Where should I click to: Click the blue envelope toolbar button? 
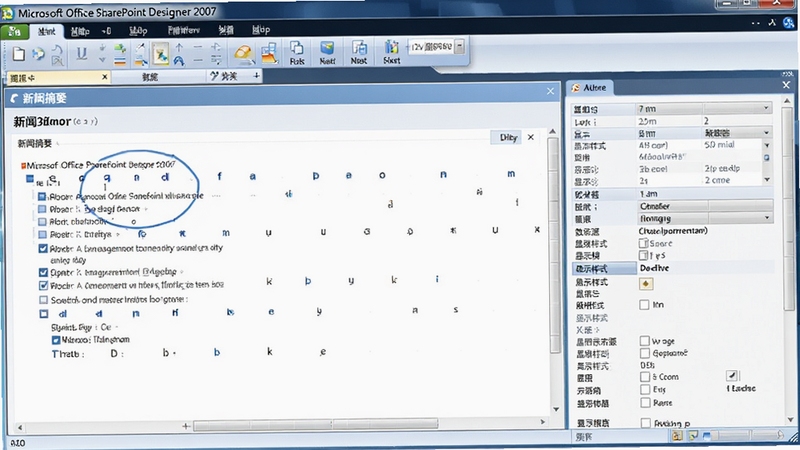tap(327, 53)
